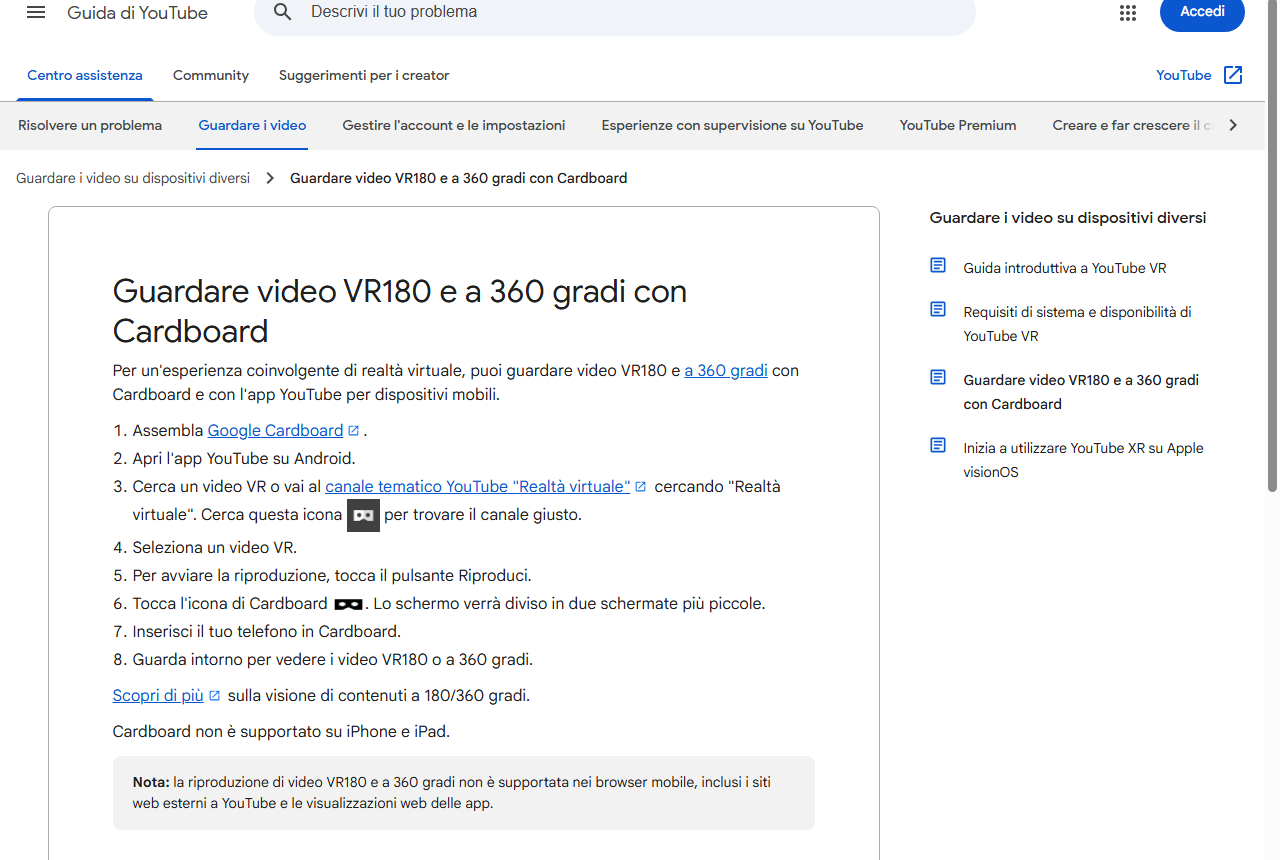Image resolution: width=1280 pixels, height=860 pixels.
Task: Click the article icon beside Inizia a utilizzare
Action: 938,446
